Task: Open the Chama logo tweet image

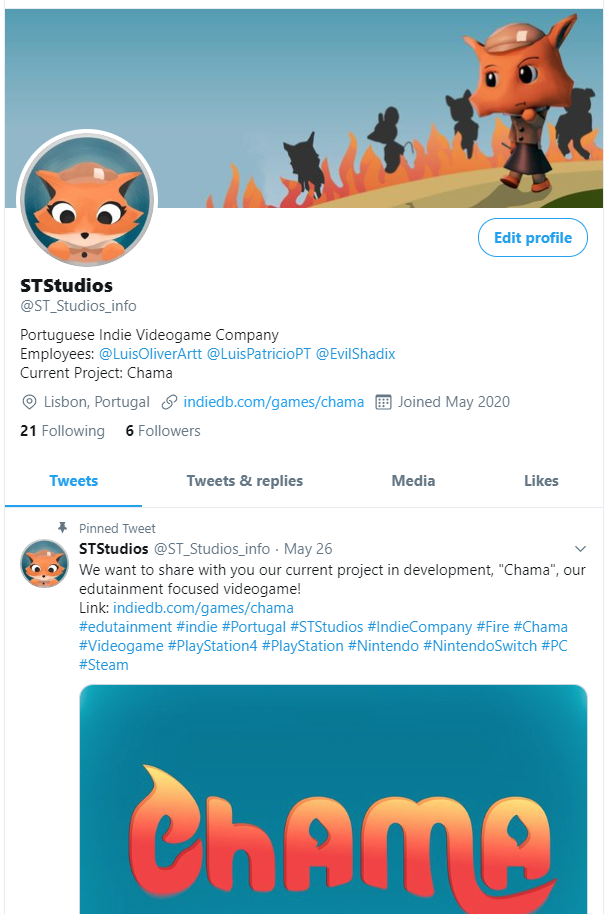Action: [333, 799]
